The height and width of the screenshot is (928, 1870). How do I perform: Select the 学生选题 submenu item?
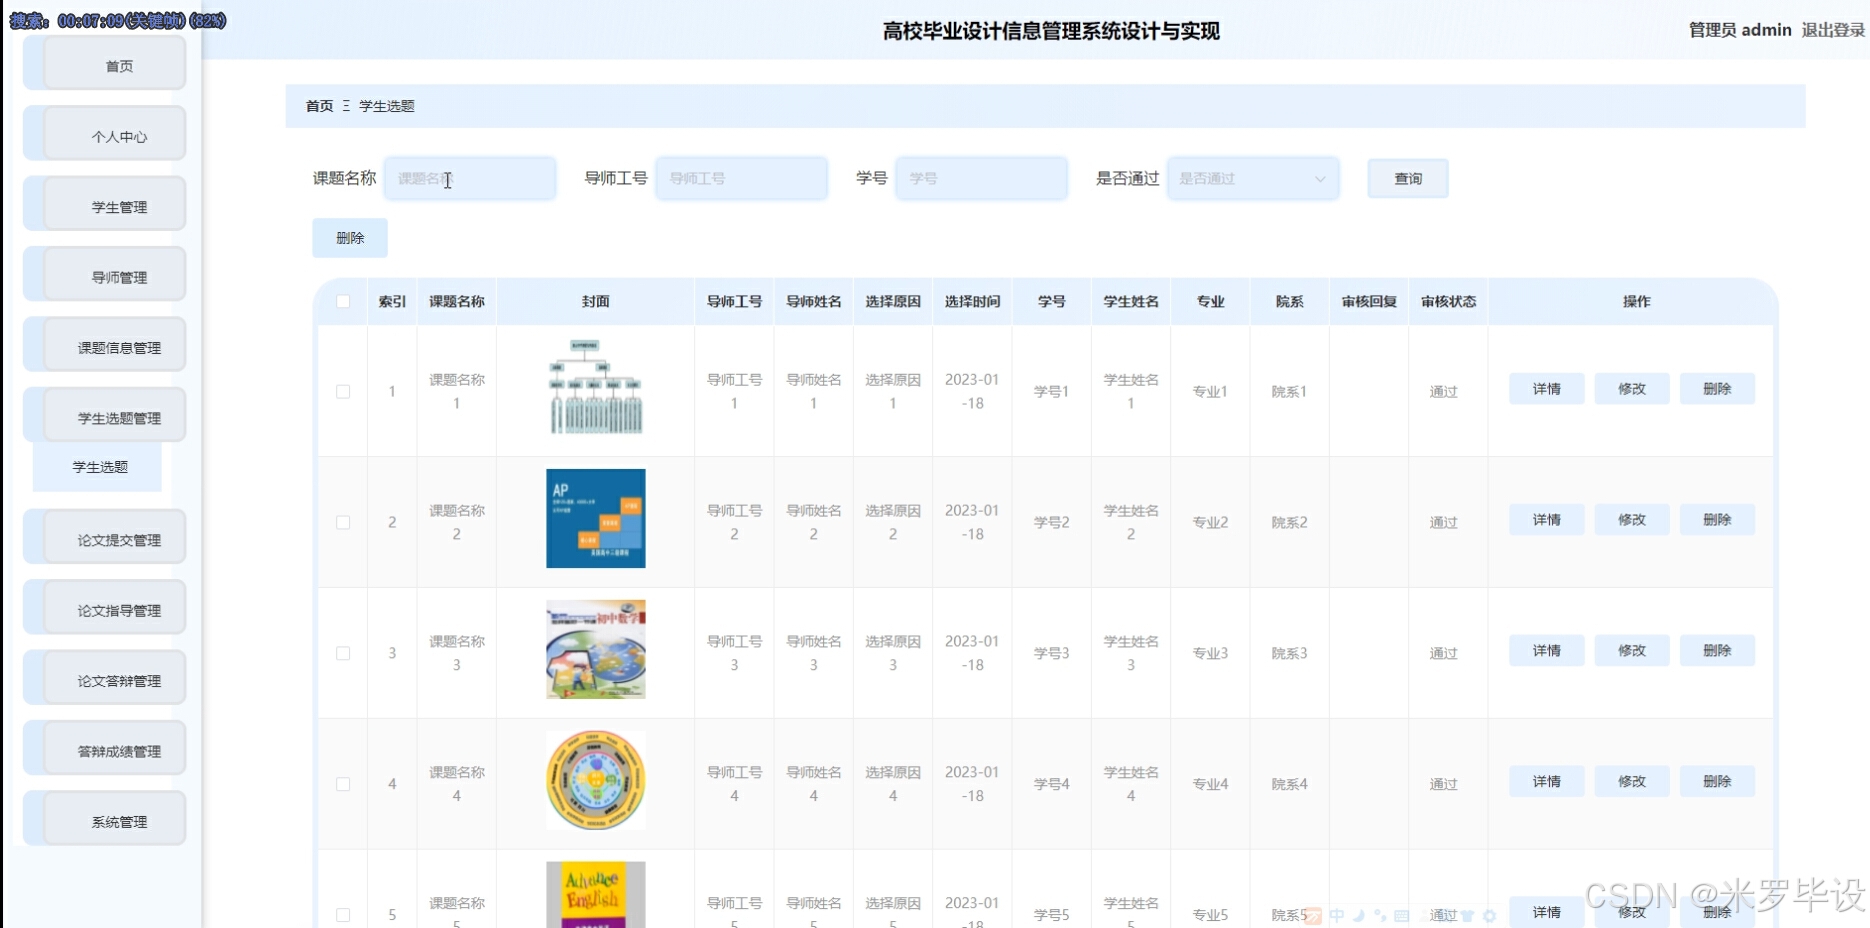[x=98, y=467]
